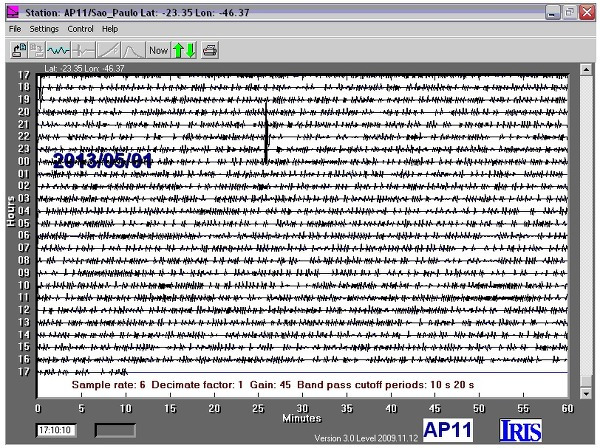
Task: Click the 60 minute axis tick label
Action: point(567,409)
